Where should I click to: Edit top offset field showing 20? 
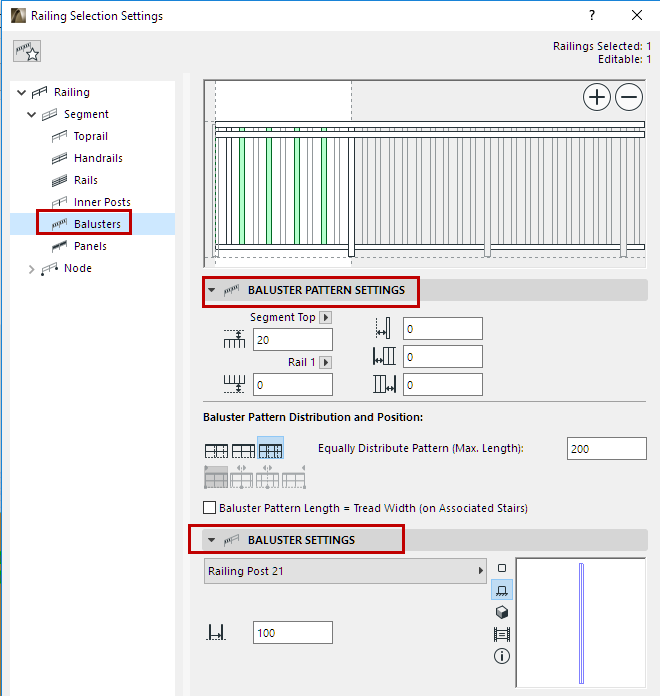(292, 340)
